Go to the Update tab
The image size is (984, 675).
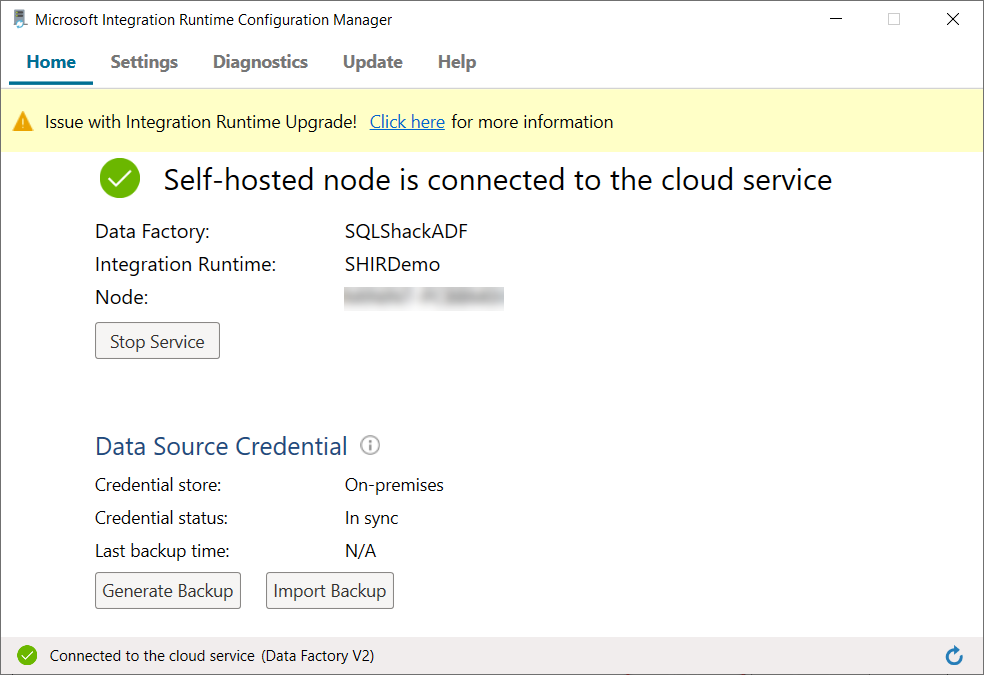tap(372, 62)
